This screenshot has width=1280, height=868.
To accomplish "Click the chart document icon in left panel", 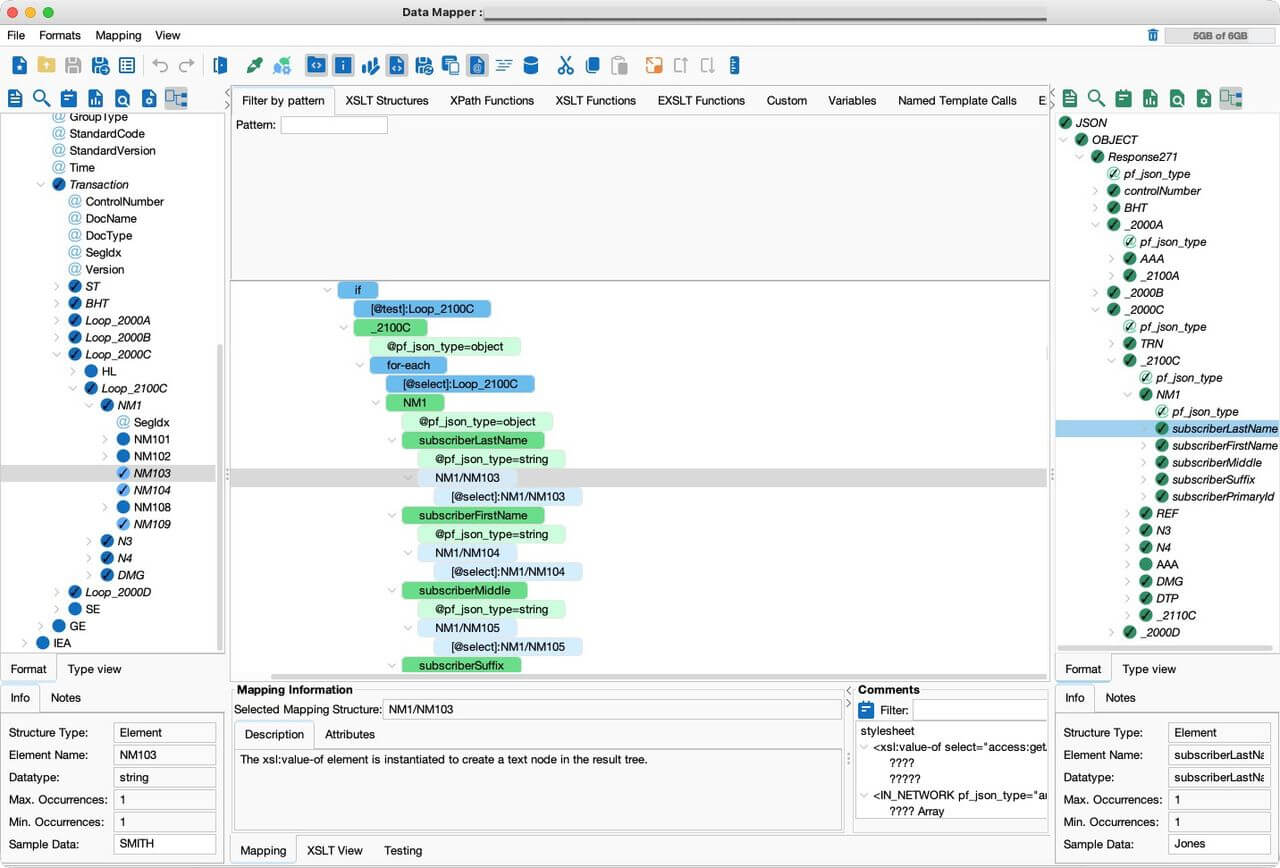I will (x=95, y=98).
